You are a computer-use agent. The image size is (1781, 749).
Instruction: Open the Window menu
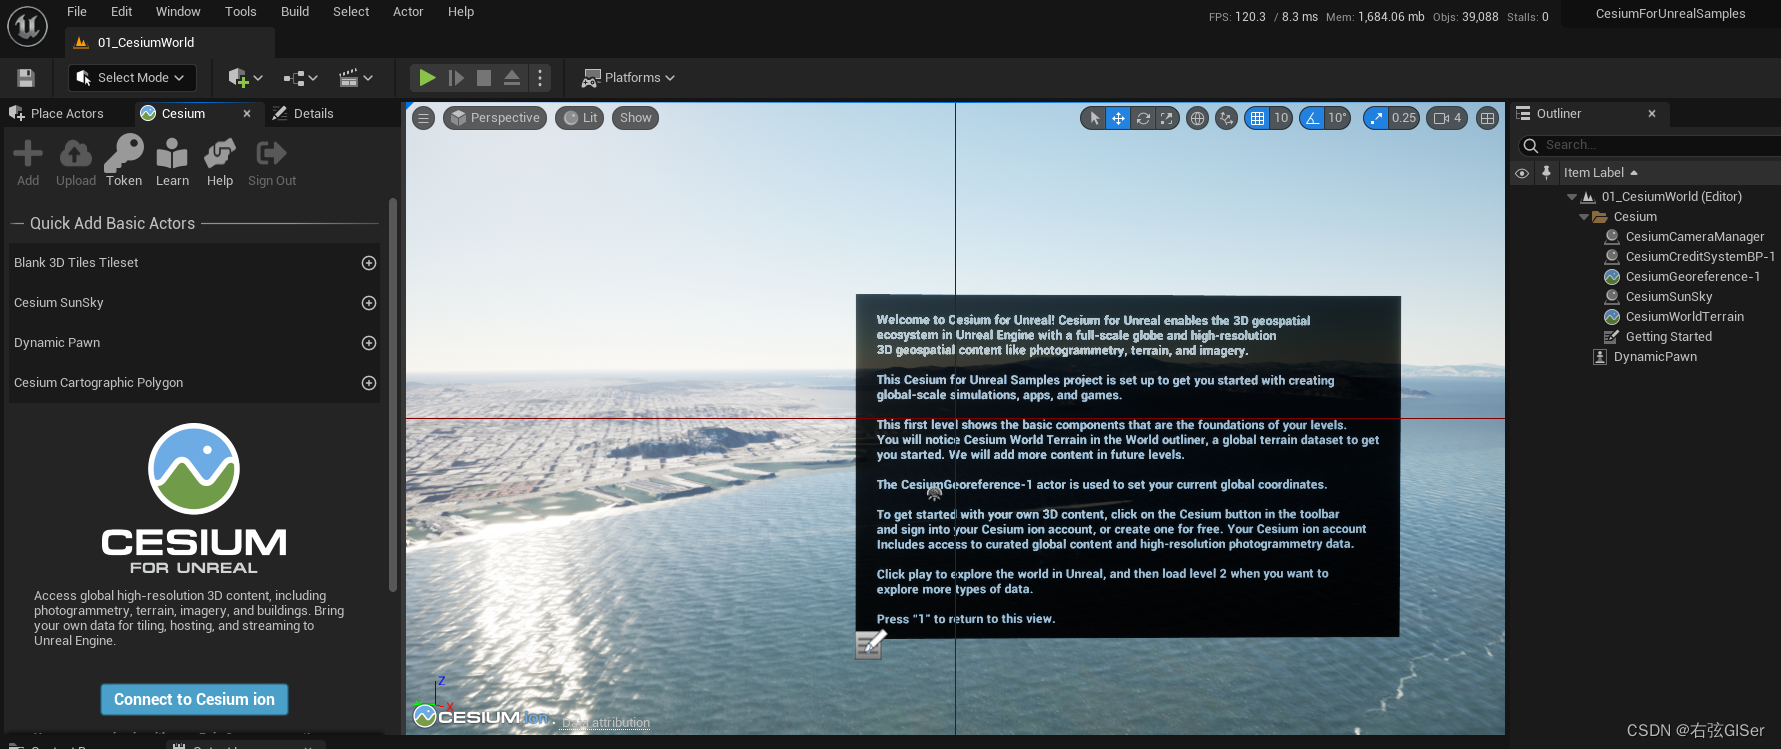[x=178, y=12]
